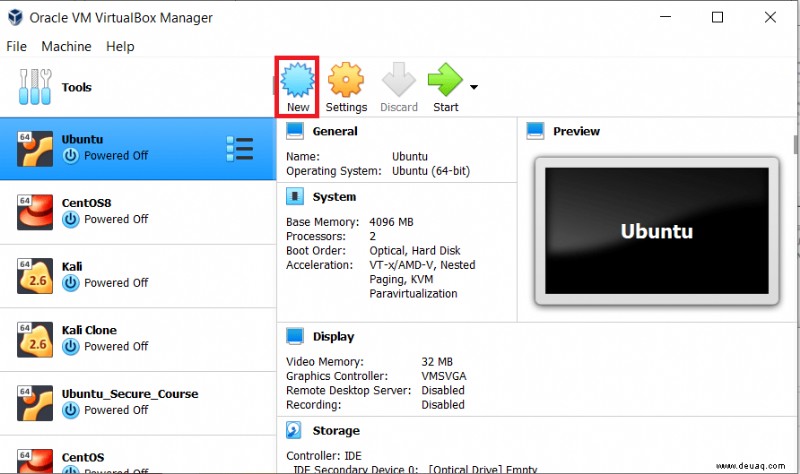Image resolution: width=800 pixels, height=474 pixels.
Task: Click the Ubuntu Powered Off status icon
Action: coord(70,156)
